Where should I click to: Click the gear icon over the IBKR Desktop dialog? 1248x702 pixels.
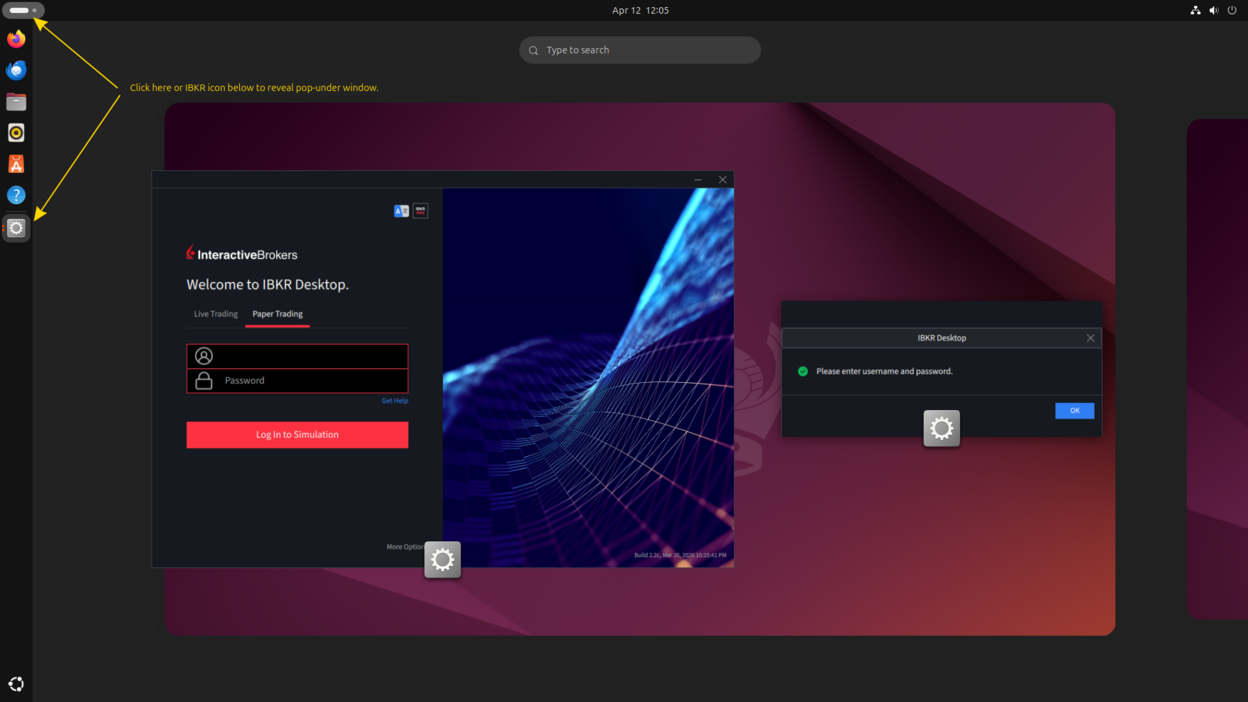pos(941,428)
